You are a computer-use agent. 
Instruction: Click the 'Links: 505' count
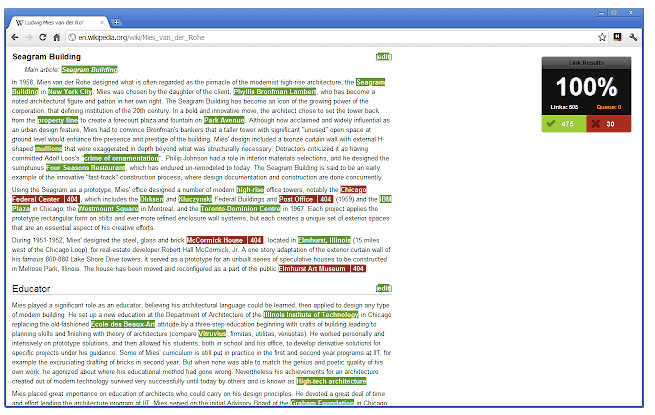click(564, 107)
